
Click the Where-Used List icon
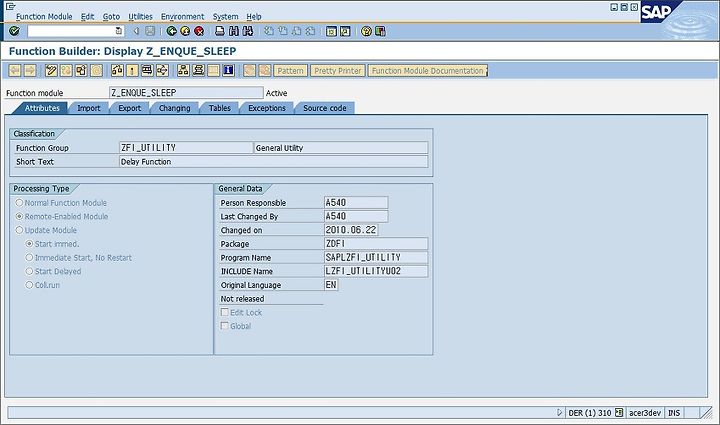coord(162,71)
